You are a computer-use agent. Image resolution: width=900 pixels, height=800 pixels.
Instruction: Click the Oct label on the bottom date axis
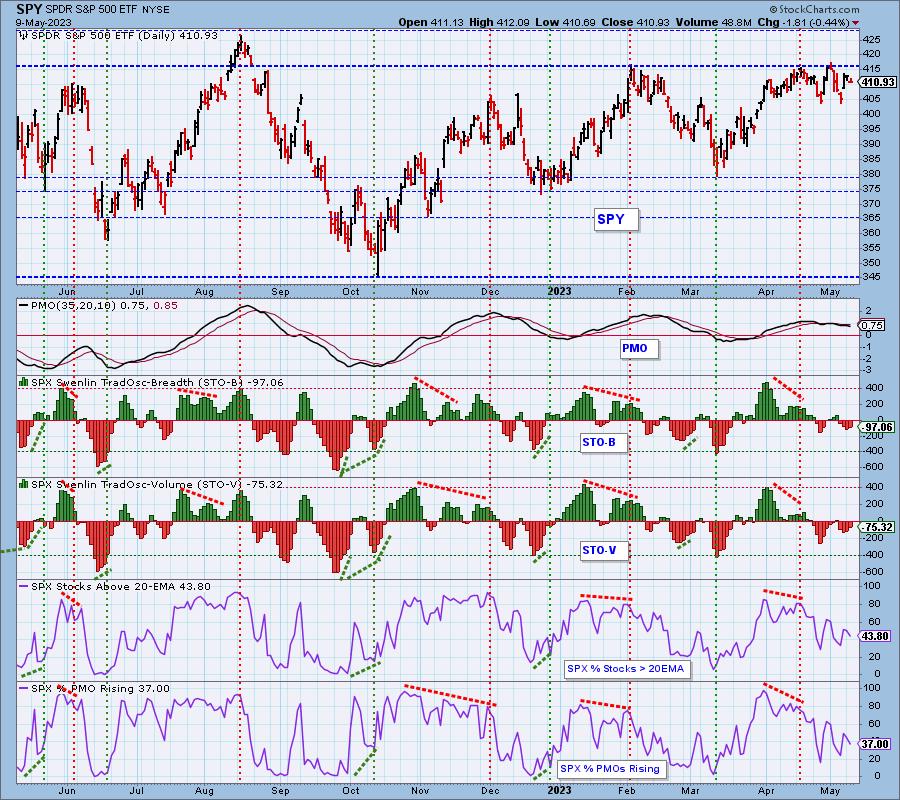[x=351, y=790]
